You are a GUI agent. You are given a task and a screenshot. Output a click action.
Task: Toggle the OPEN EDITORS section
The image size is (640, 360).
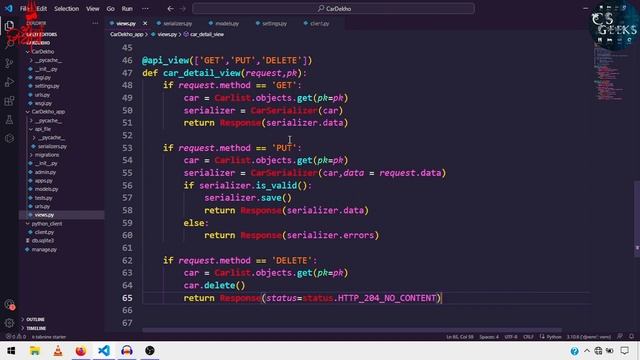point(41,34)
